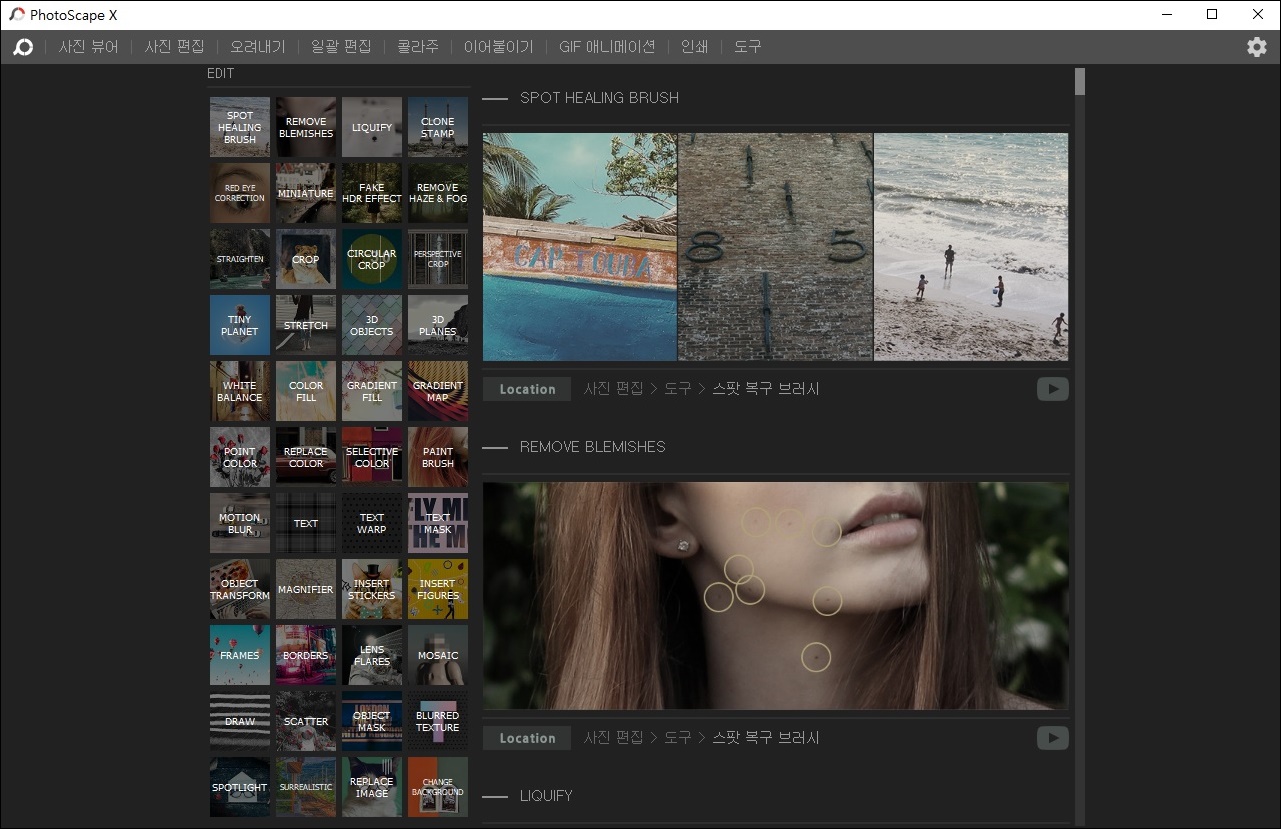Play the Spot Healing Brush video
The height and width of the screenshot is (829, 1281).
(x=1052, y=389)
